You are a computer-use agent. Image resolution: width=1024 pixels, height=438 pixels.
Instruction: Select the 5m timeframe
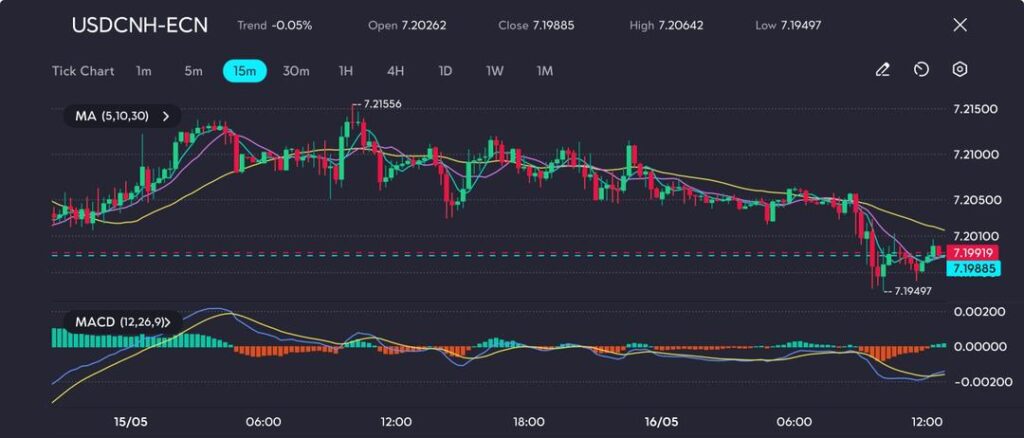click(193, 71)
